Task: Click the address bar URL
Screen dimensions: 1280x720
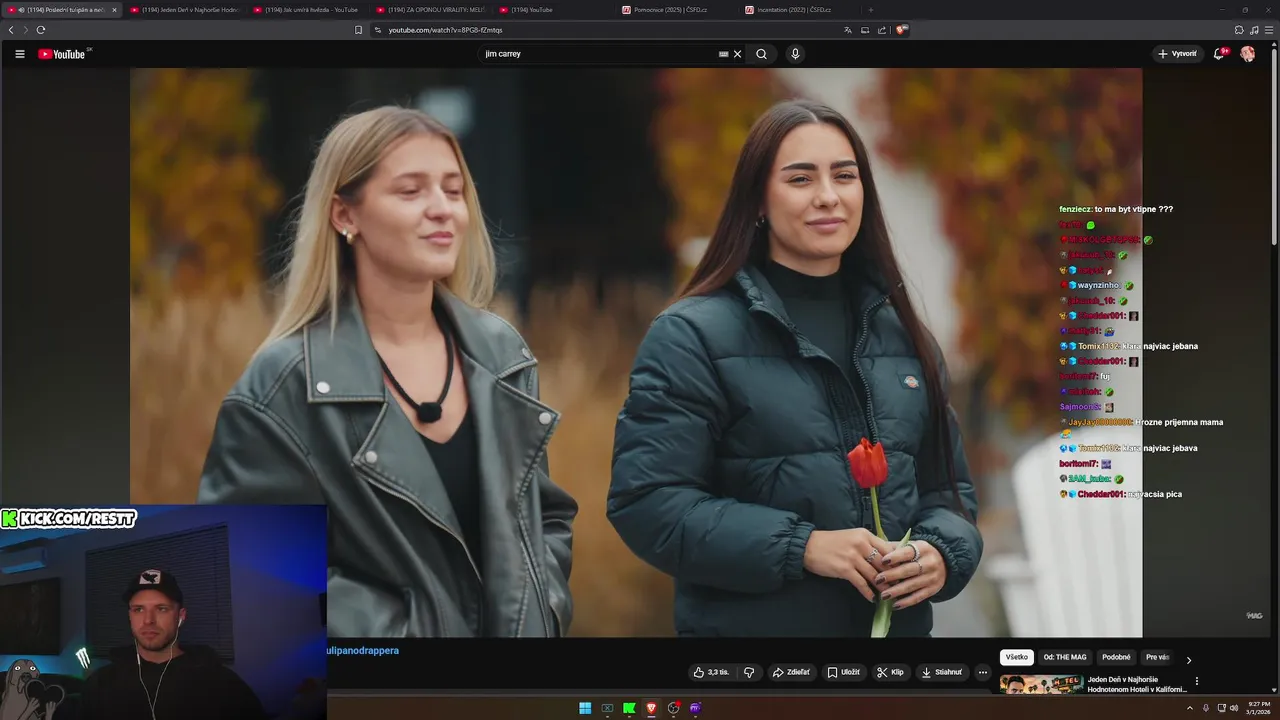Action: click(445, 30)
